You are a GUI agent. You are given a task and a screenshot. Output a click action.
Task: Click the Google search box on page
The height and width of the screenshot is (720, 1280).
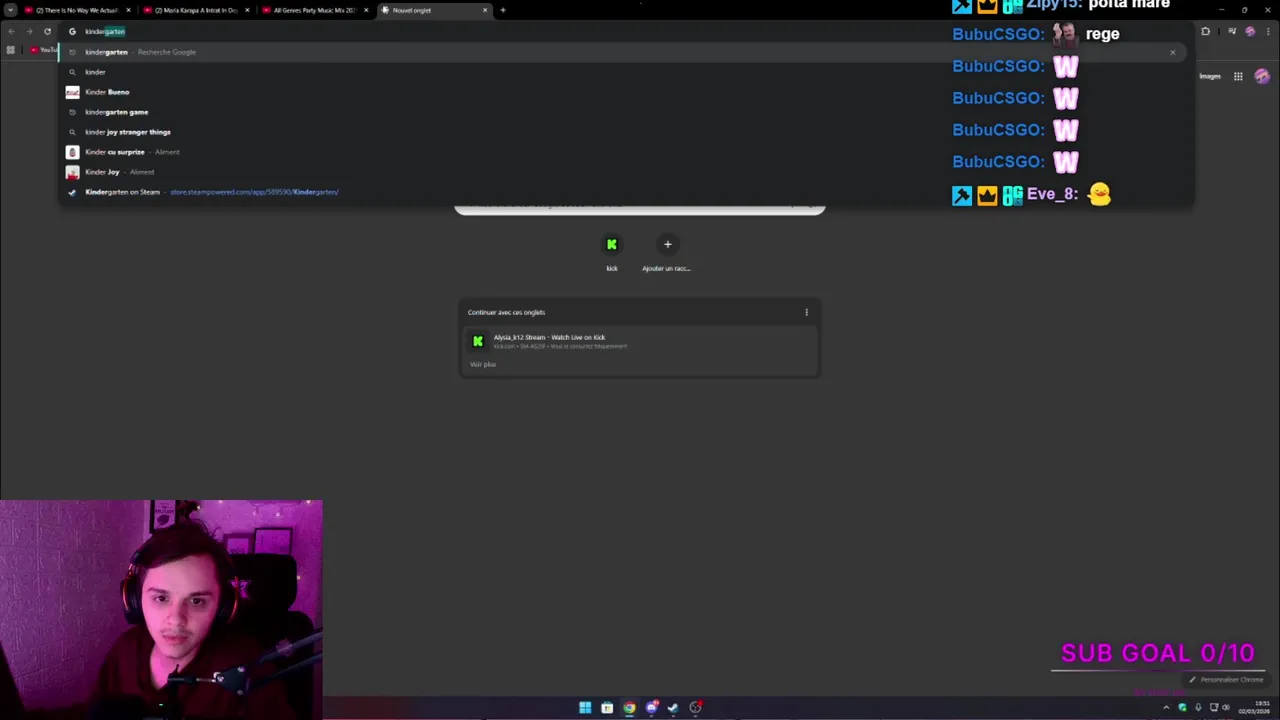(640, 208)
